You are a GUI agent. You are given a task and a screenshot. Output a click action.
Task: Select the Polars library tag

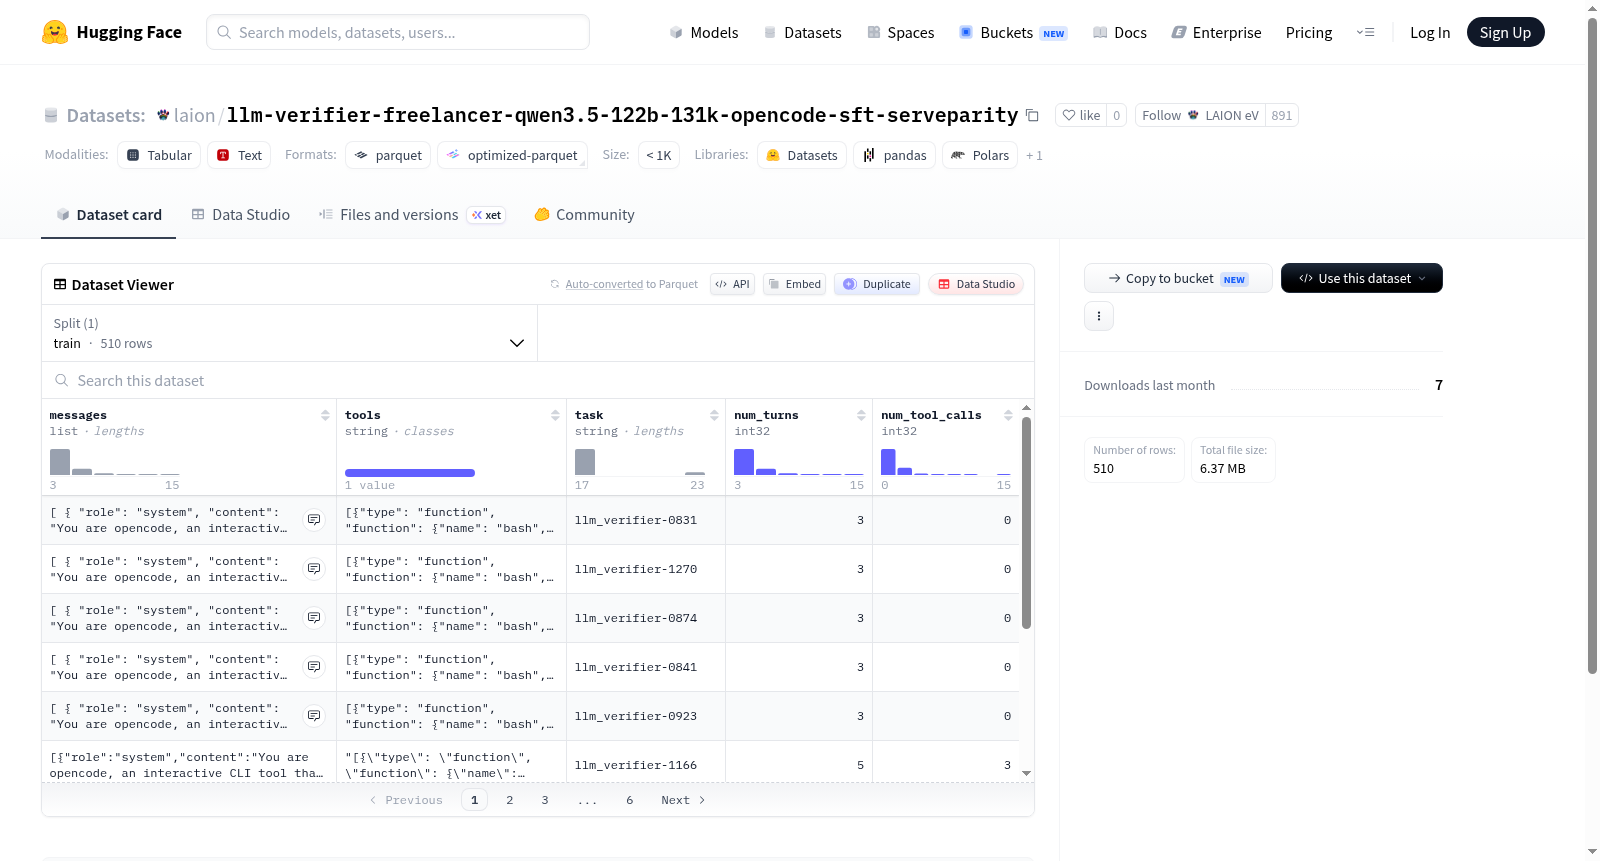[x=980, y=155]
